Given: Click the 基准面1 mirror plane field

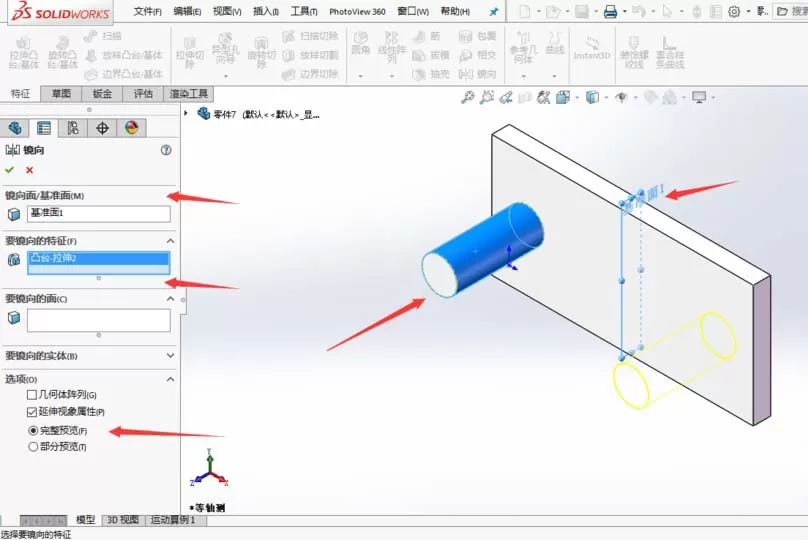Looking at the screenshot, I should point(98,213).
